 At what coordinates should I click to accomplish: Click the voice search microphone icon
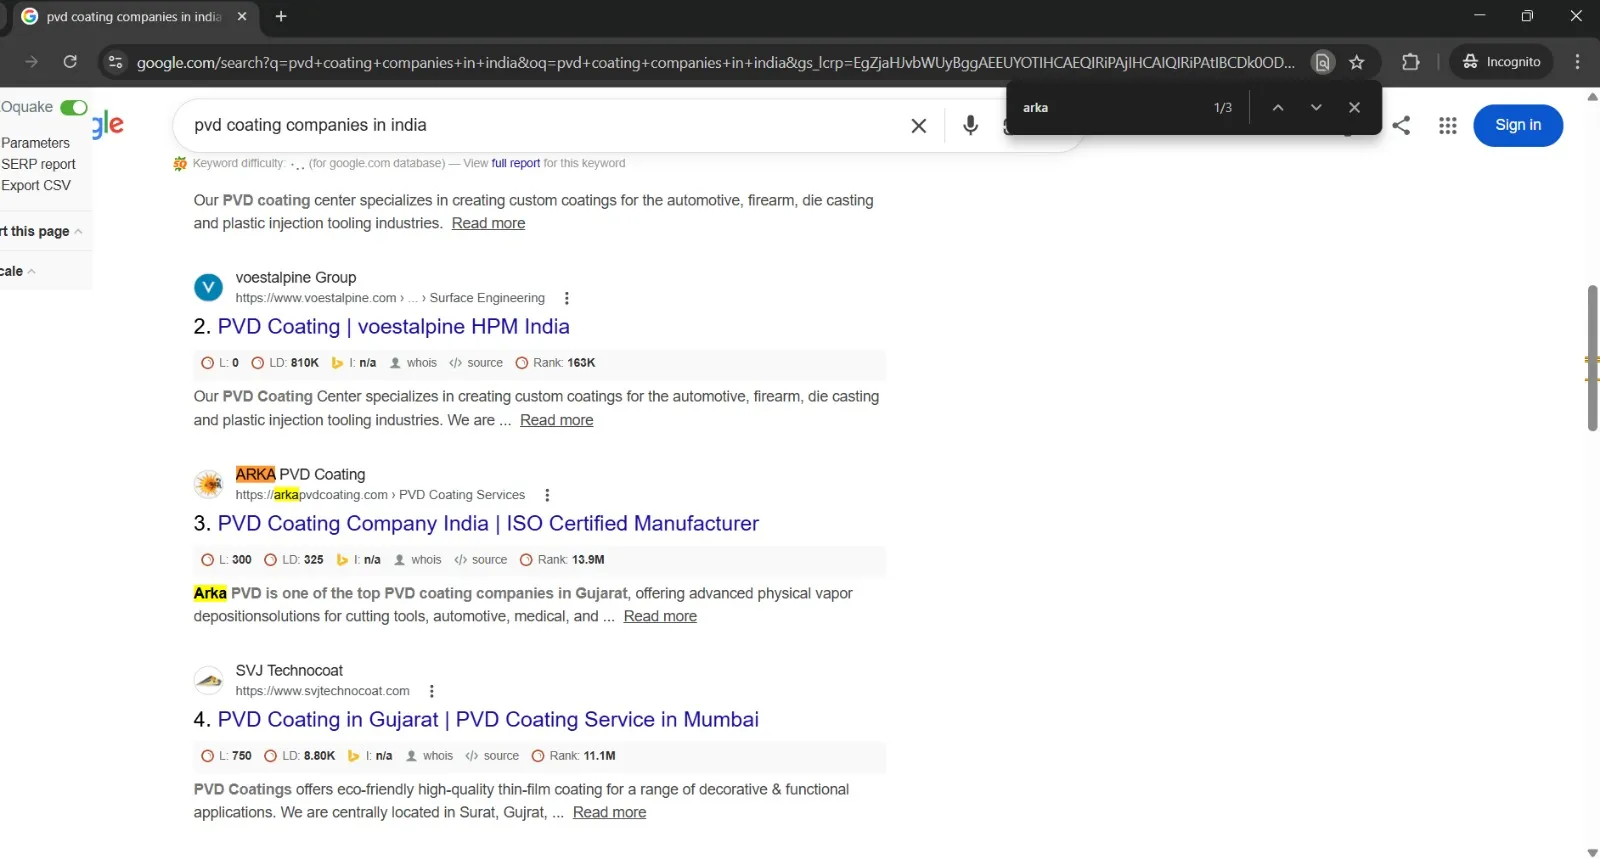[x=970, y=125]
